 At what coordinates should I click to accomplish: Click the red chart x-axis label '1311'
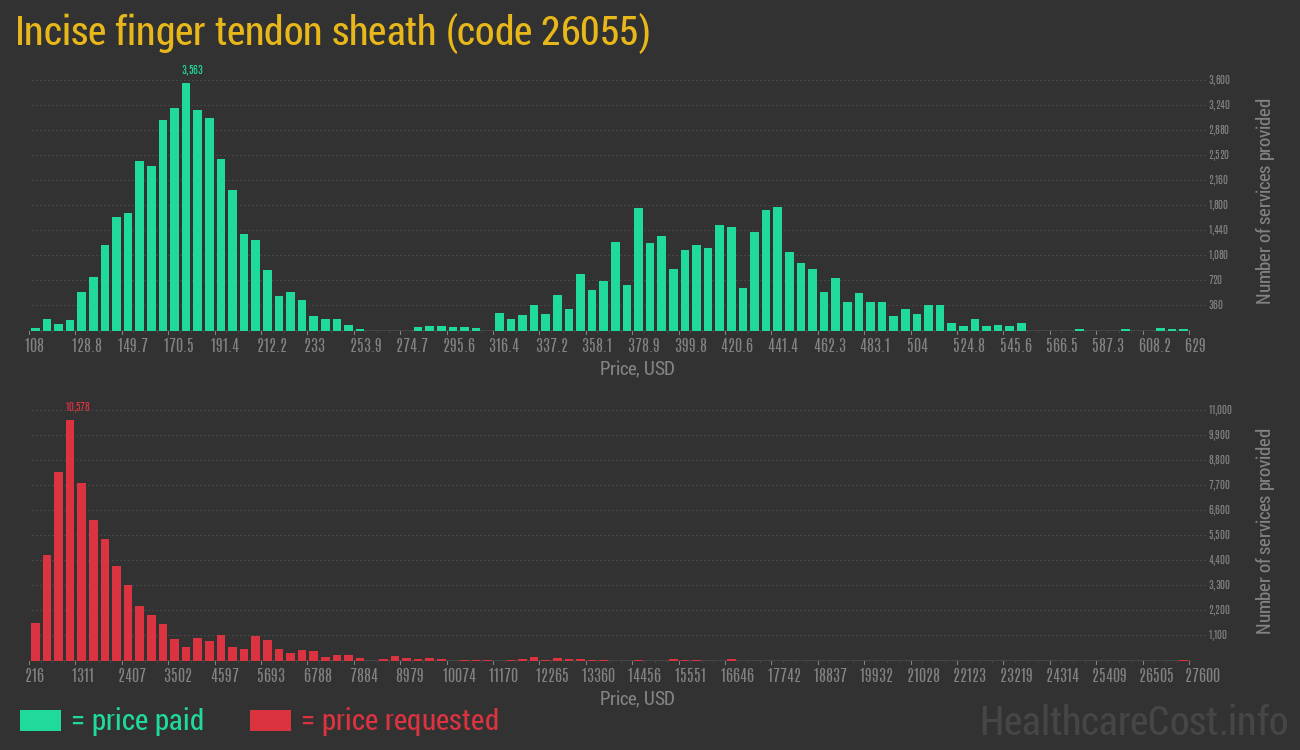click(x=83, y=676)
